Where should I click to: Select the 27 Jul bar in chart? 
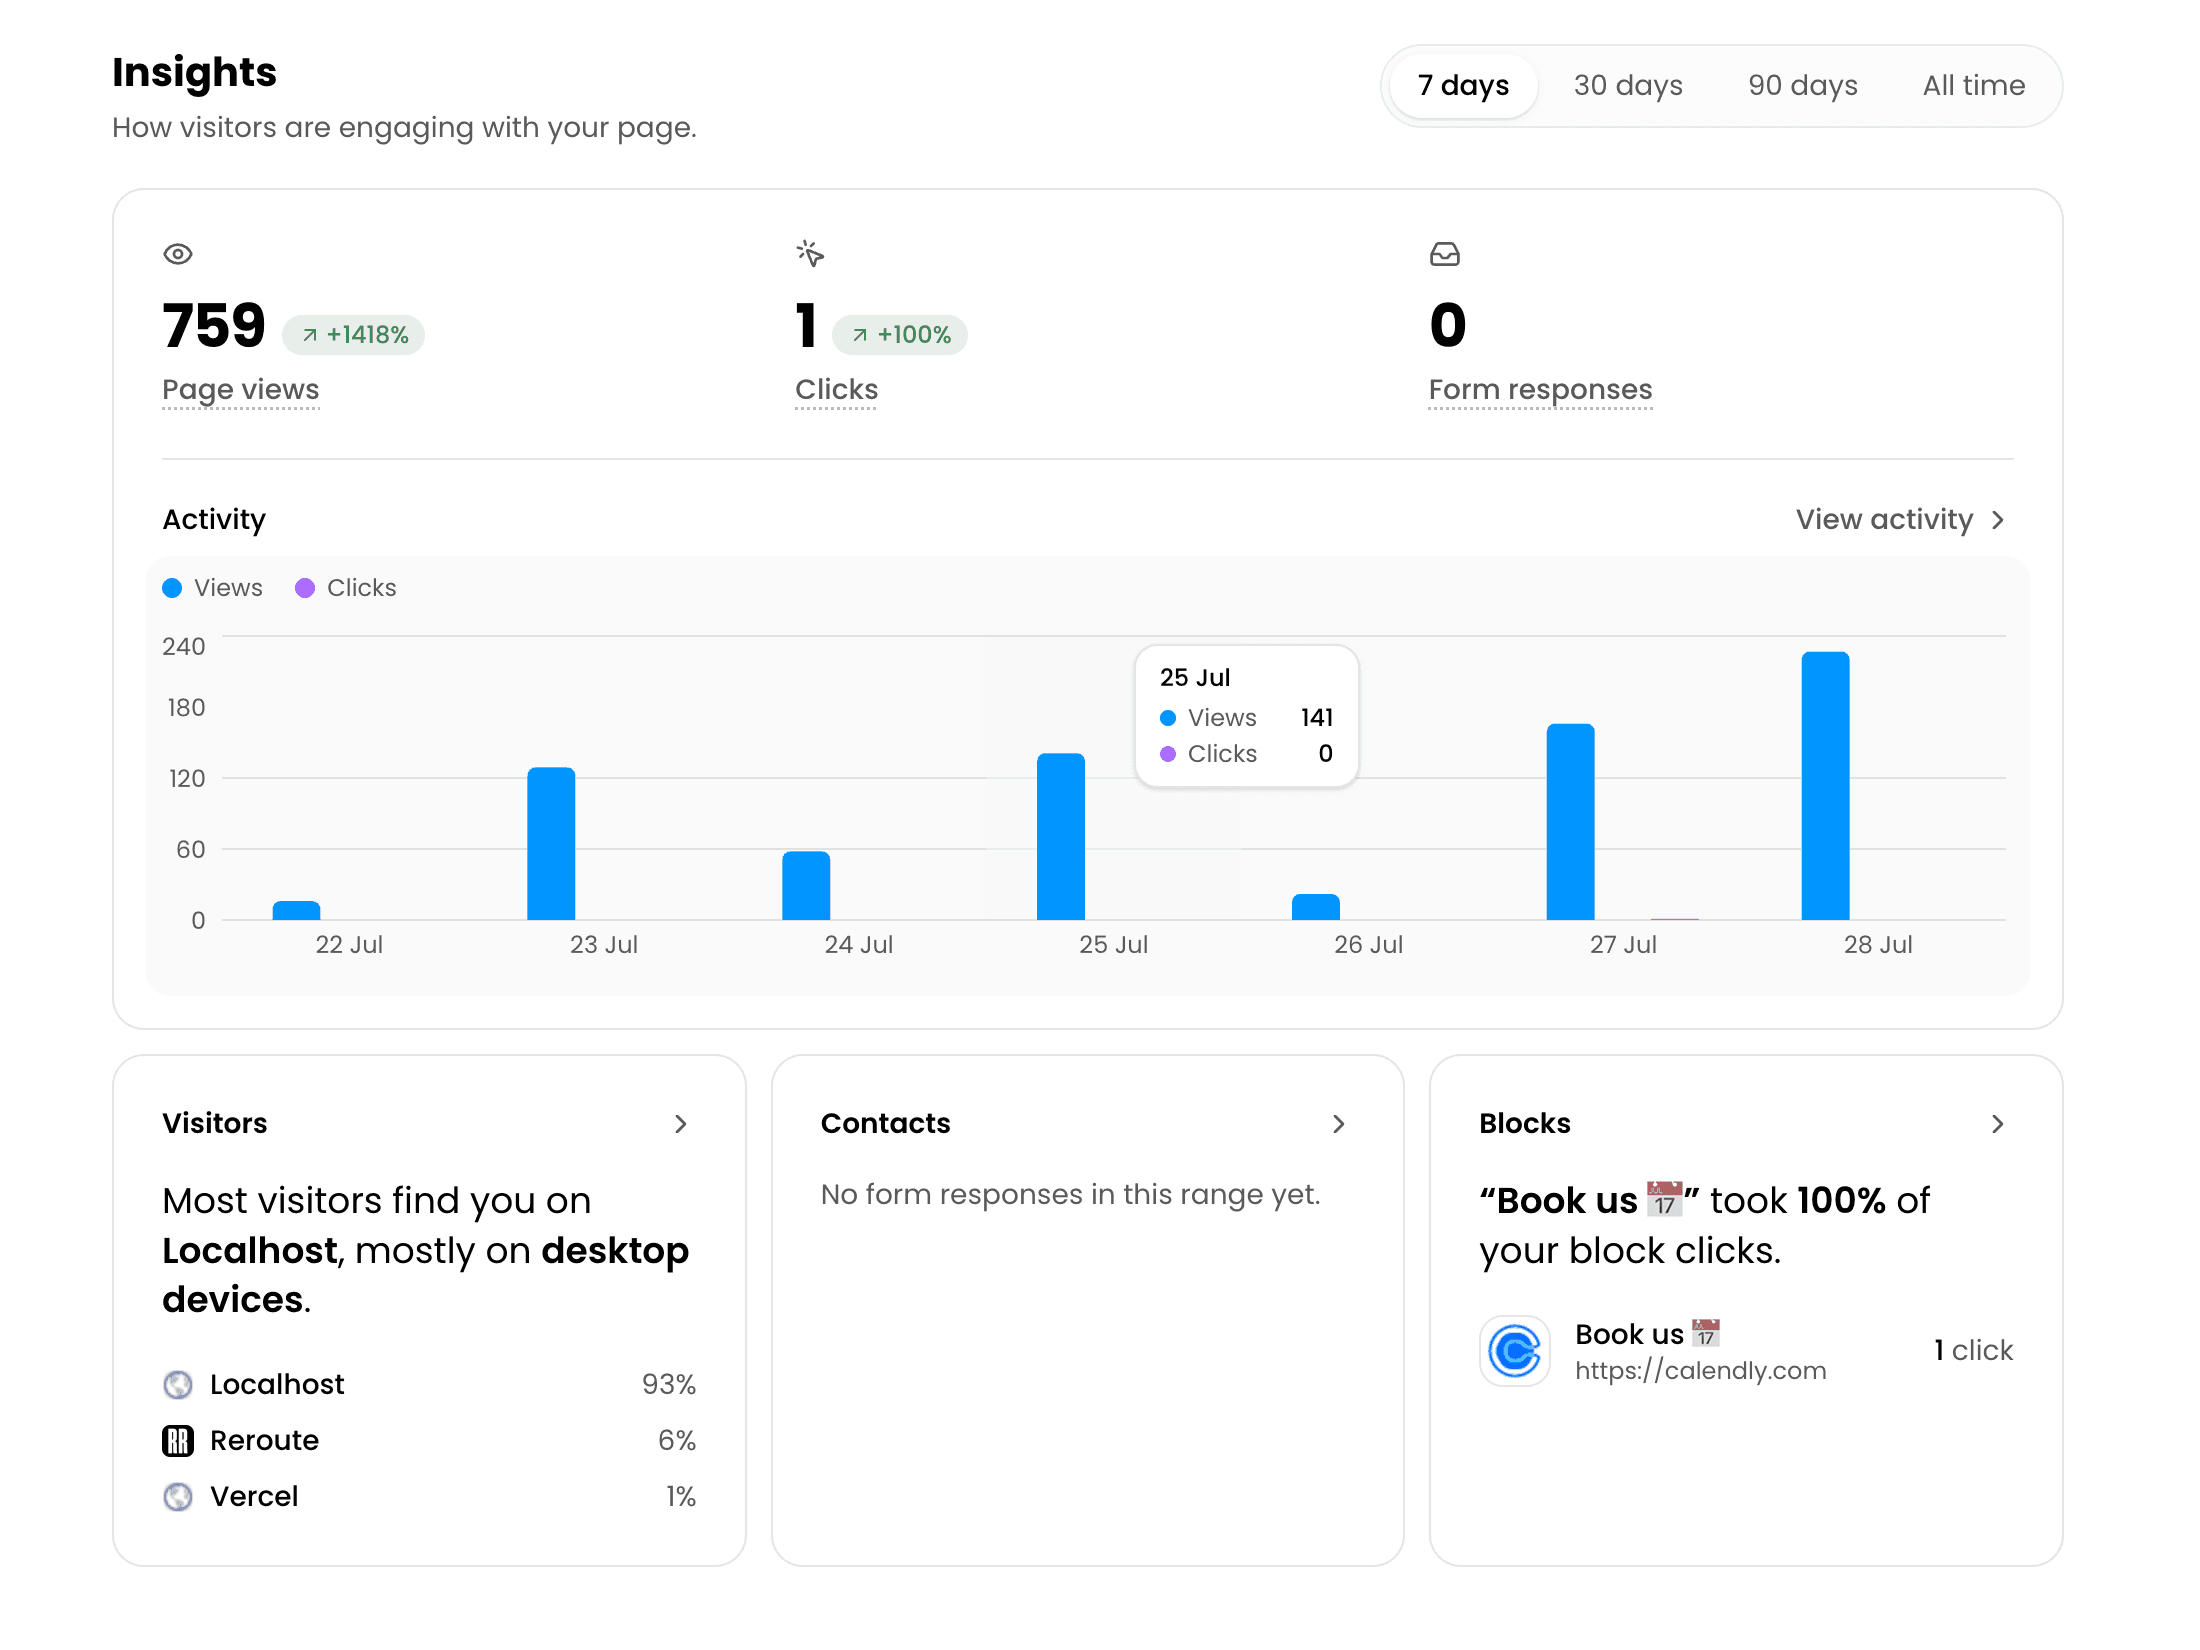pyautogui.click(x=1571, y=822)
